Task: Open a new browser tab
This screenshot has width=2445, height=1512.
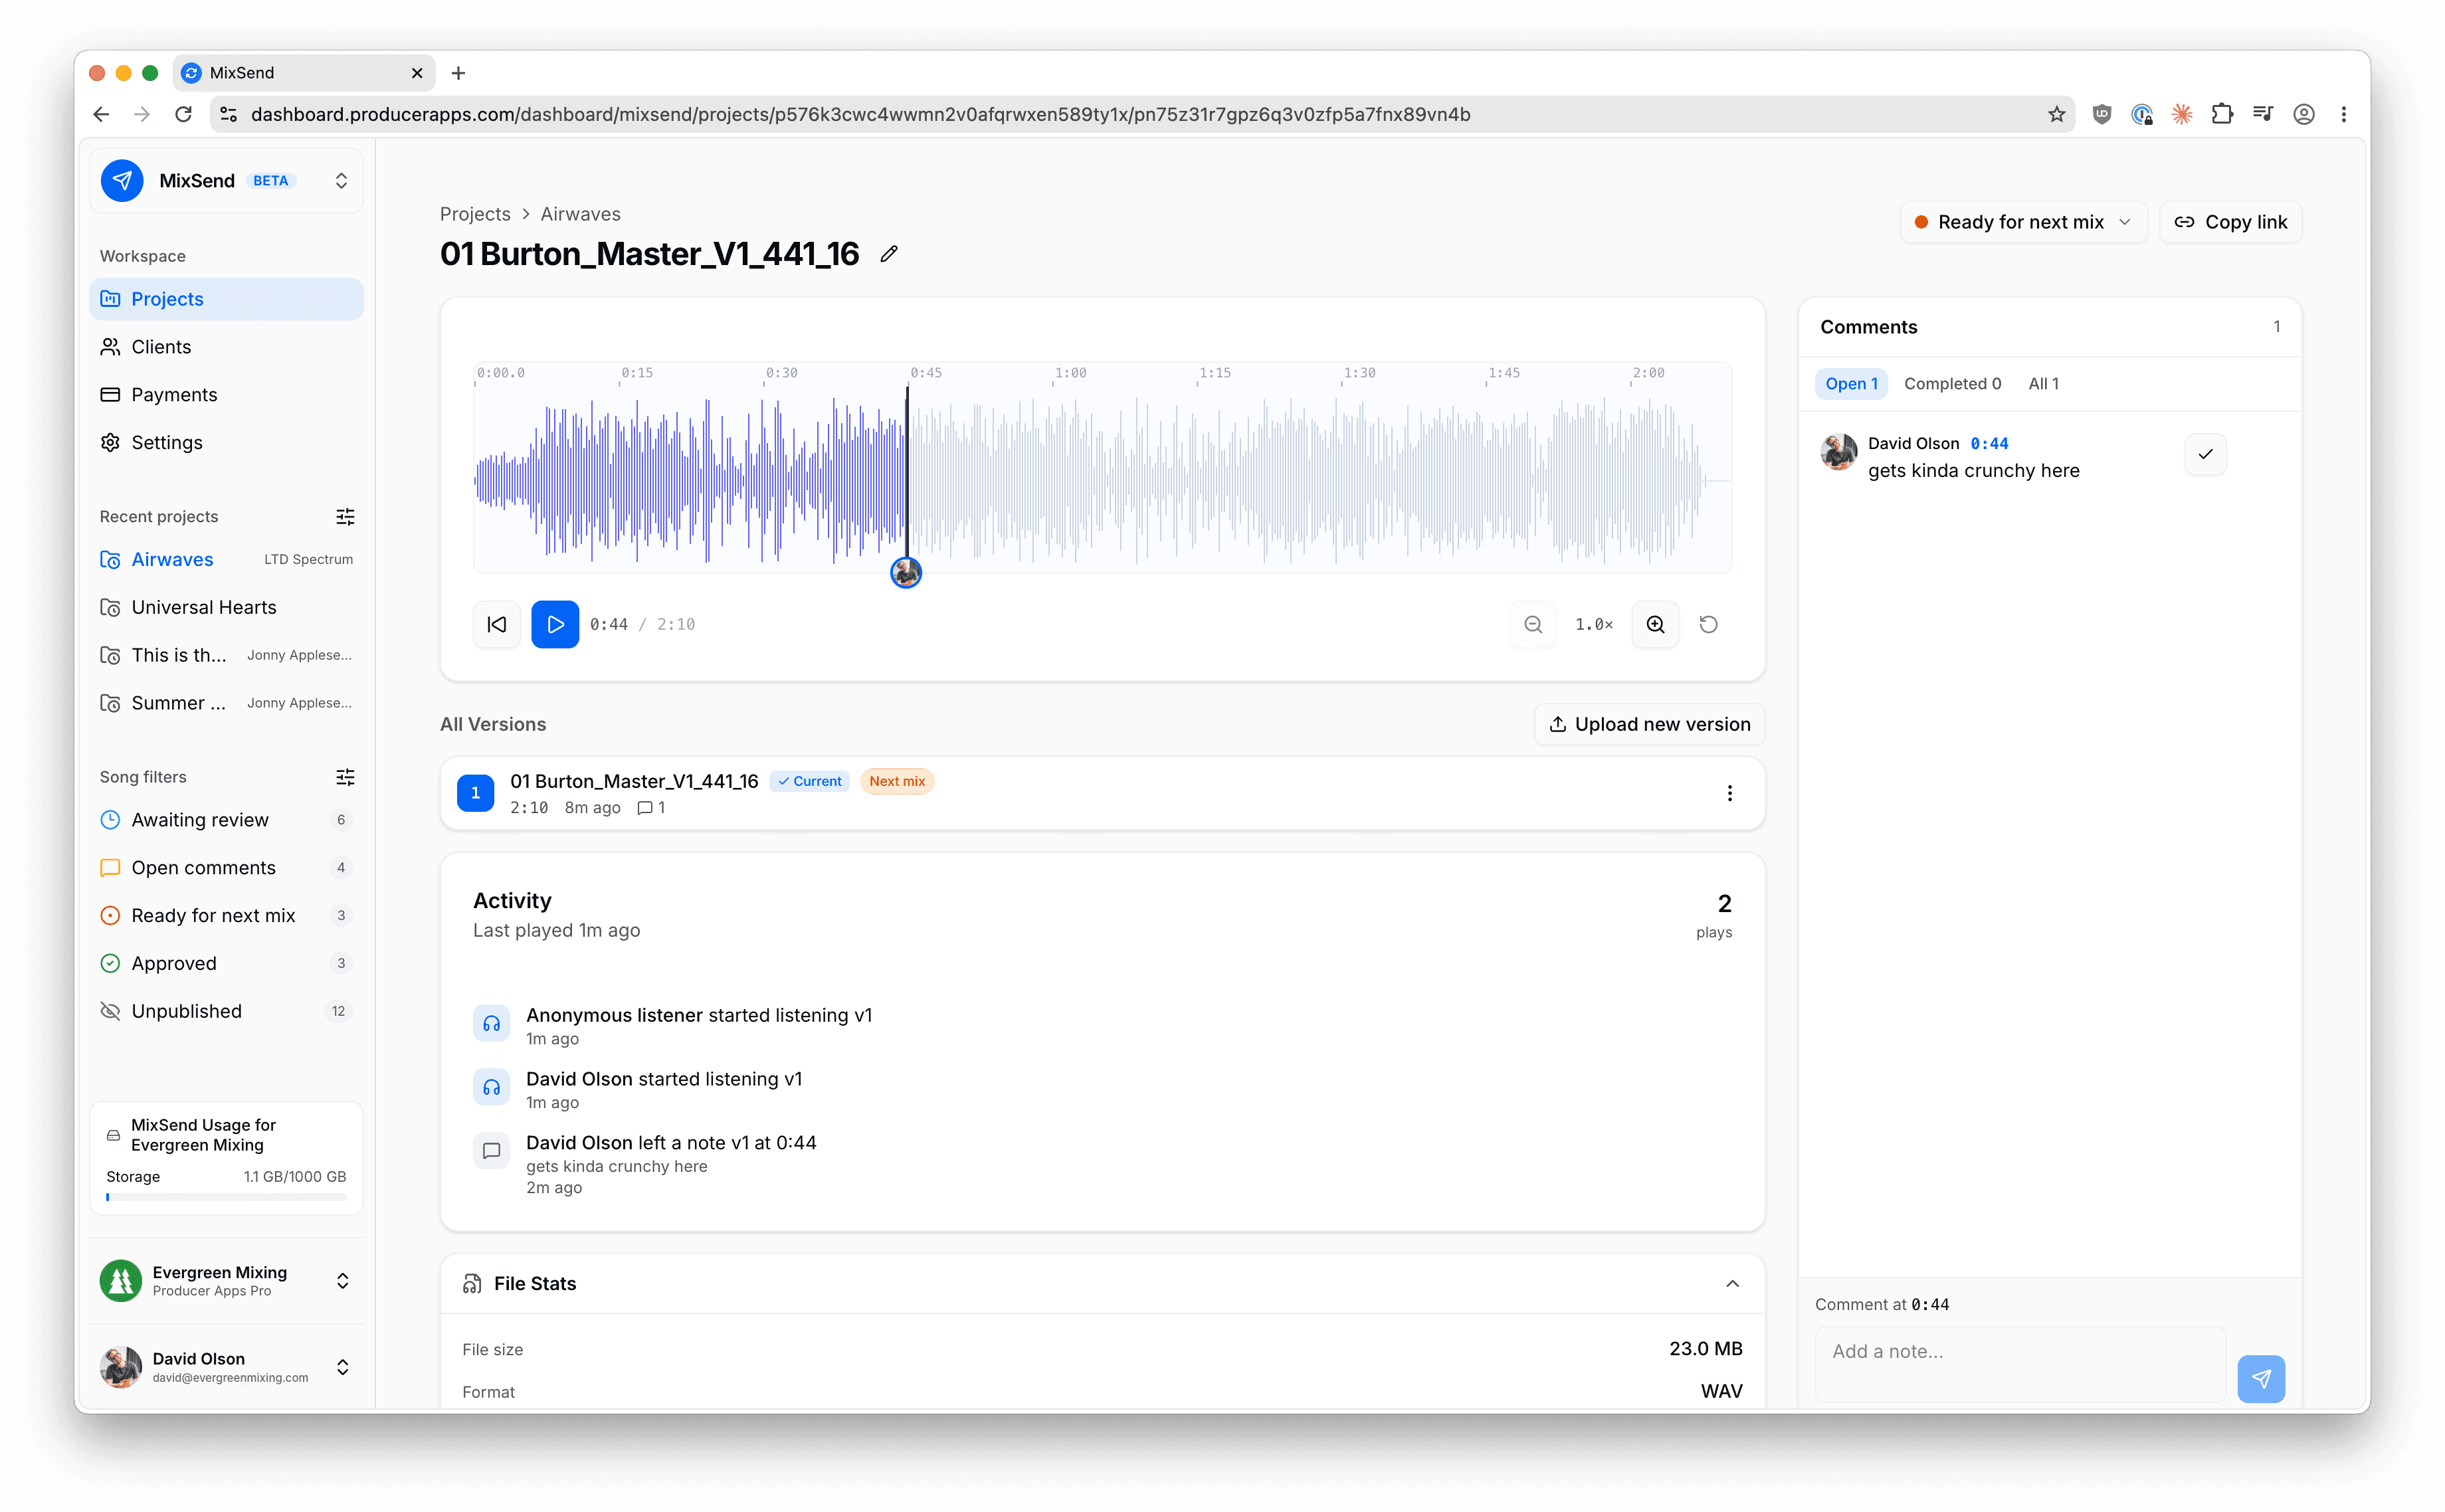Action: pos(458,73)
